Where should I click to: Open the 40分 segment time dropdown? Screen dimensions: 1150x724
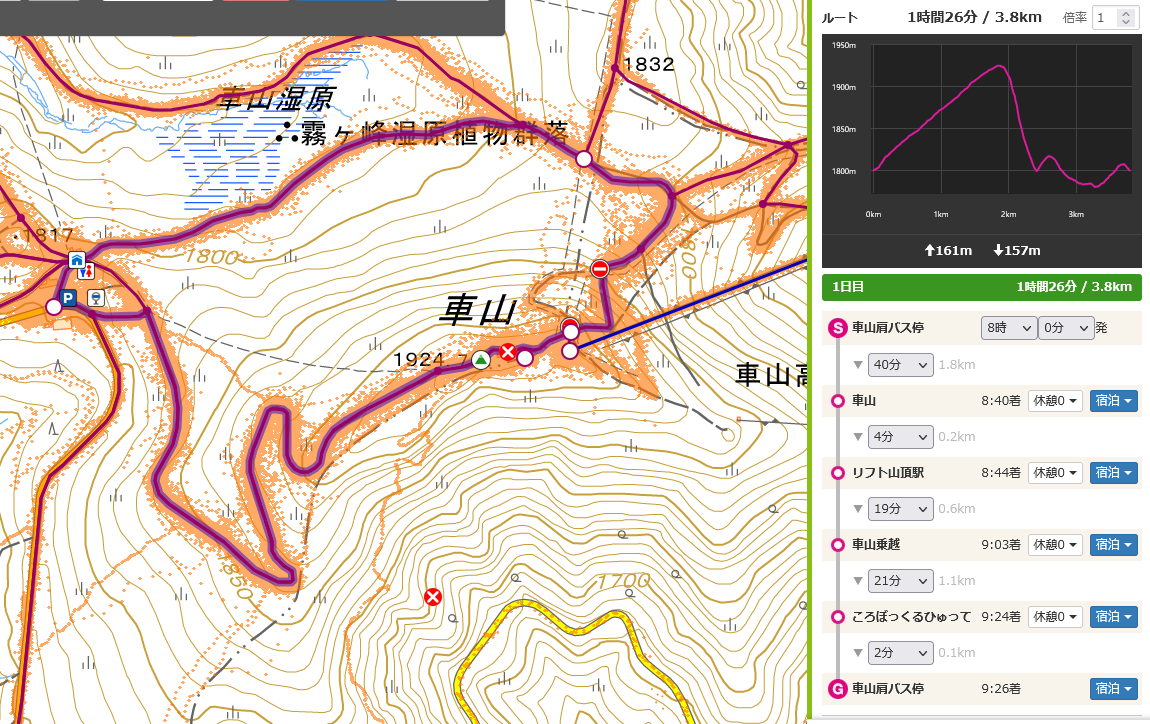900,364
